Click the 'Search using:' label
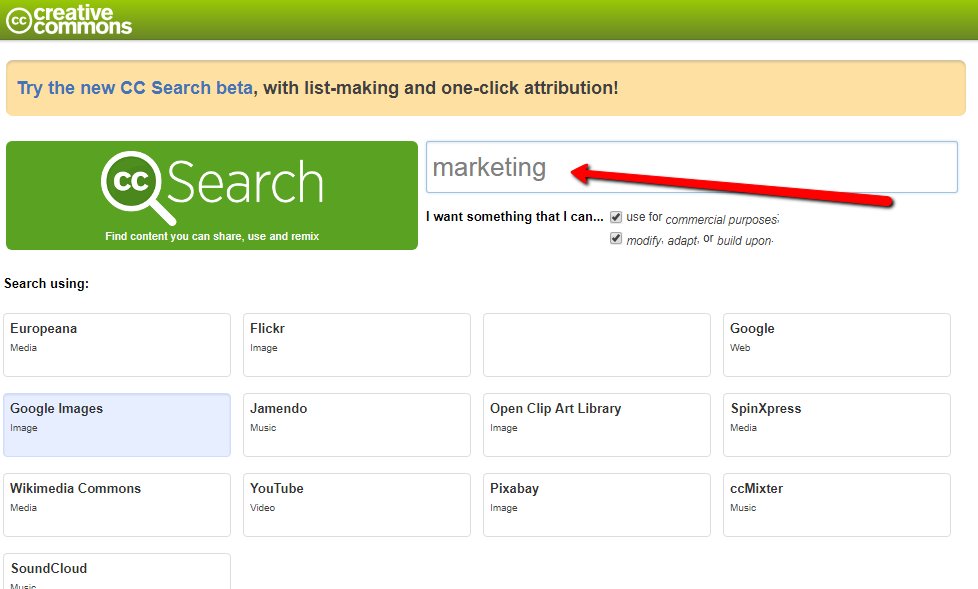The image size is (978, 589). tap(47, 283)
